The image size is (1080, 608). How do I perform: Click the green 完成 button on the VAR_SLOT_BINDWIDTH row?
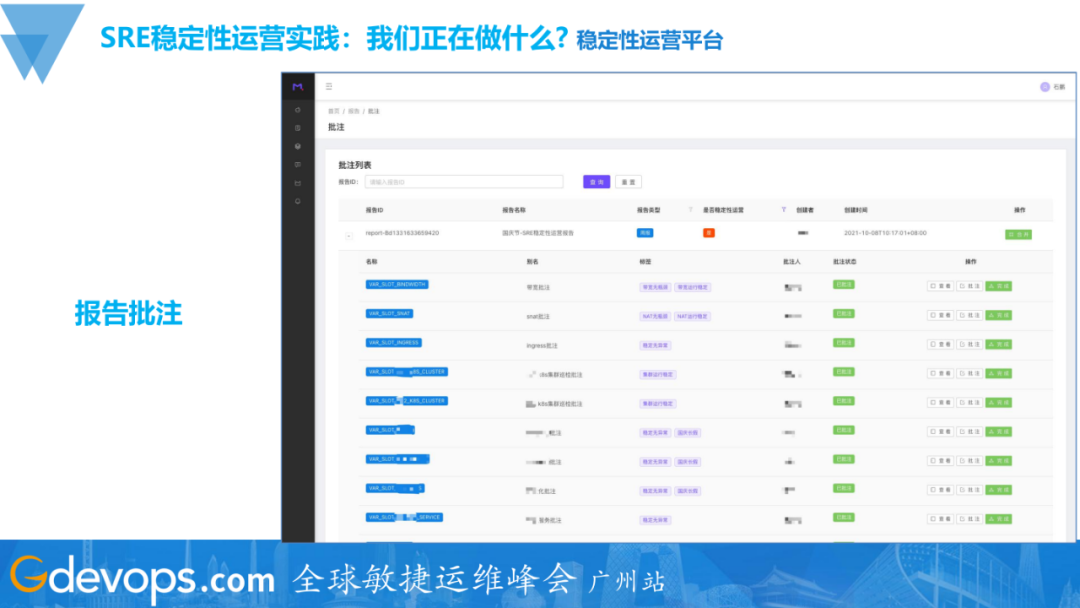coord(998,285)
